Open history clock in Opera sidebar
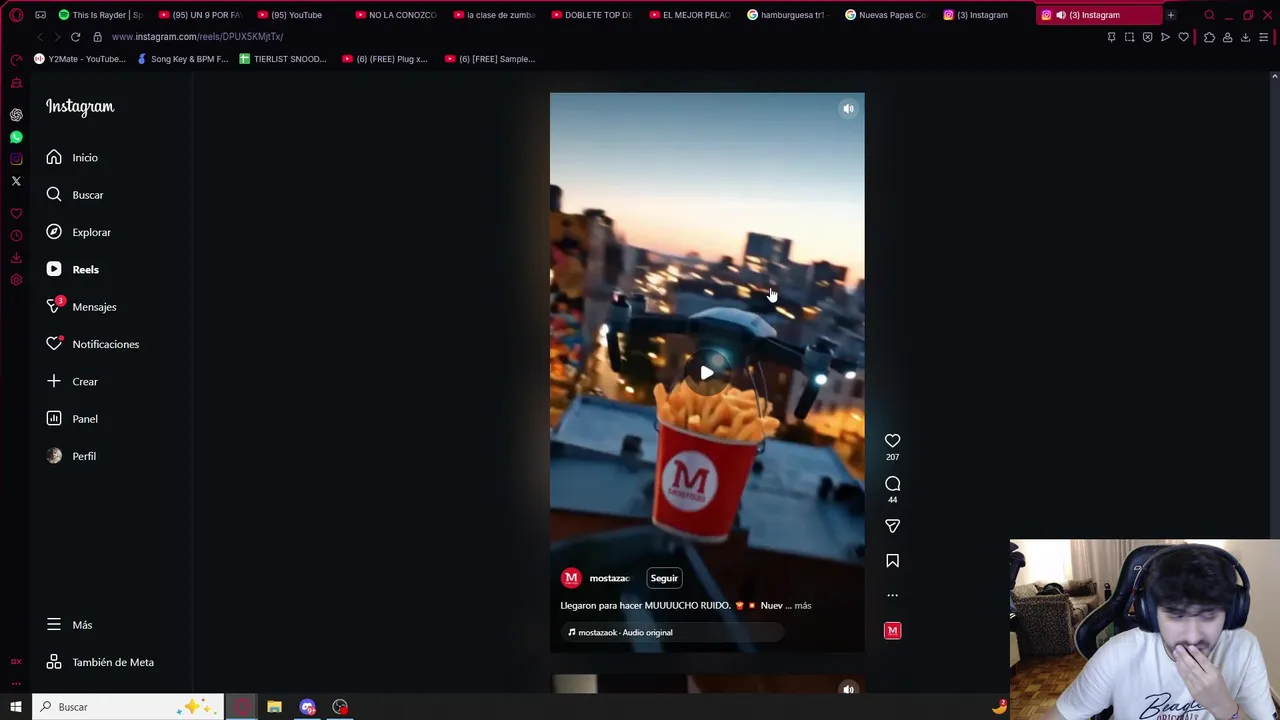 (16, 236)
